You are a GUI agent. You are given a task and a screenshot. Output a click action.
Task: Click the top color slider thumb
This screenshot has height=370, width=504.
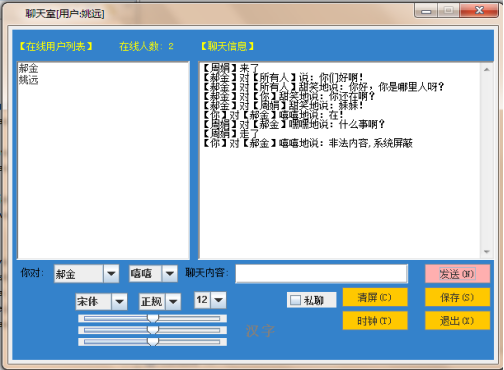[x=153, y=319]
